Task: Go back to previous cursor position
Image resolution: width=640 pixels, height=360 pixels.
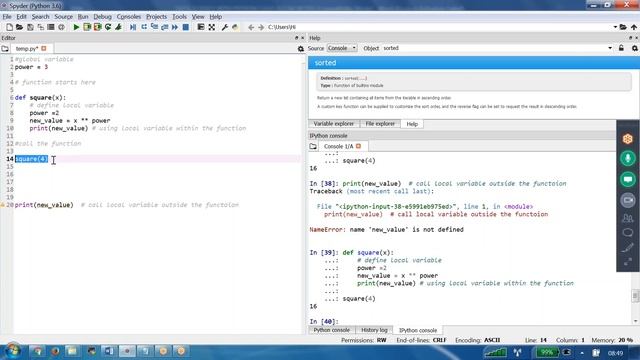Action: tap(251, 27)
